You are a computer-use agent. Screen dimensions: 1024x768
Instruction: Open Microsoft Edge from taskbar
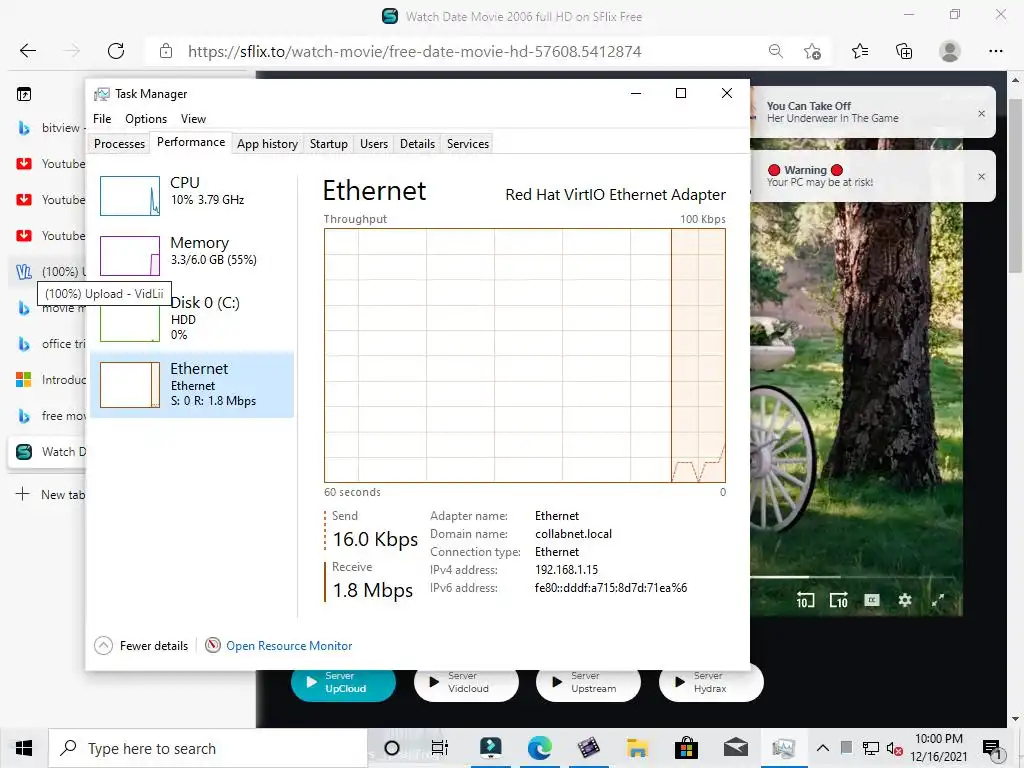tap(539, 748)
